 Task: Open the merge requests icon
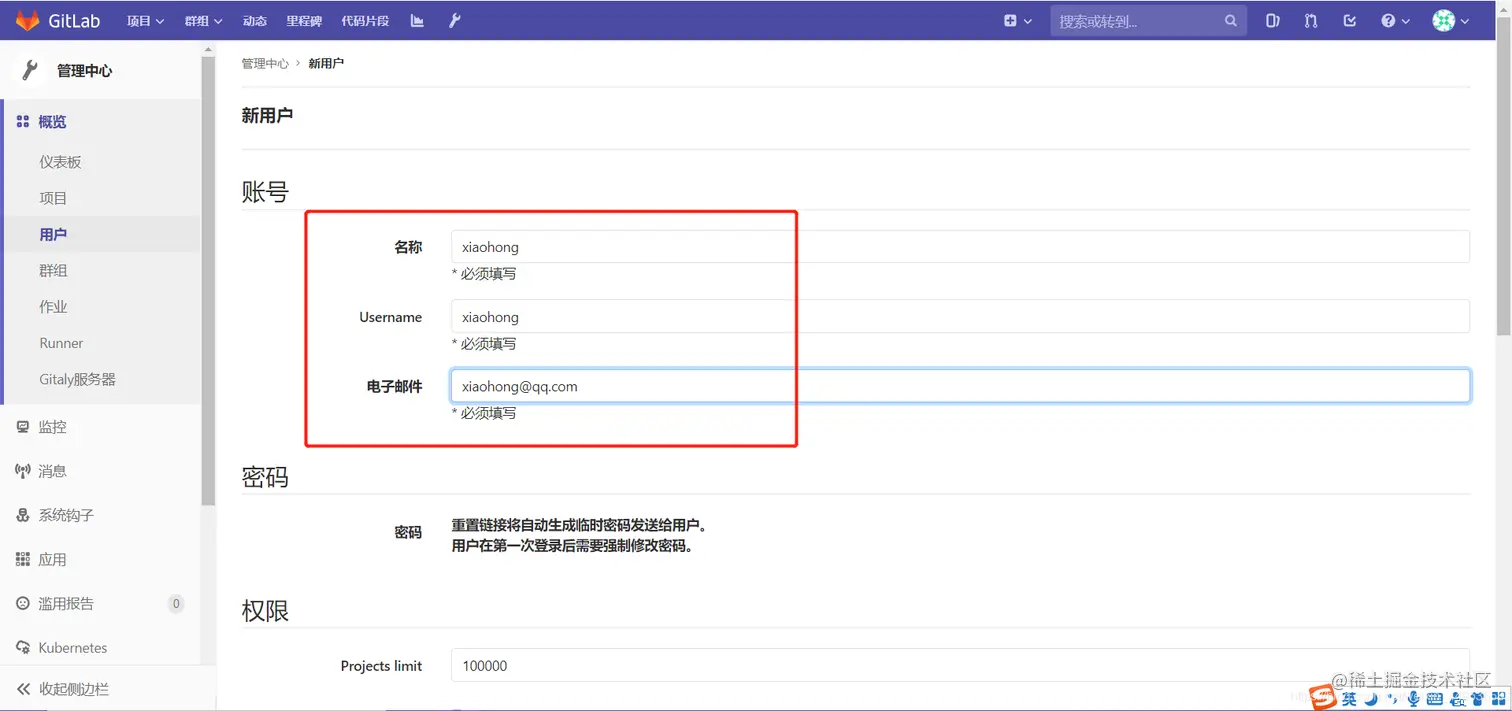1311,20
